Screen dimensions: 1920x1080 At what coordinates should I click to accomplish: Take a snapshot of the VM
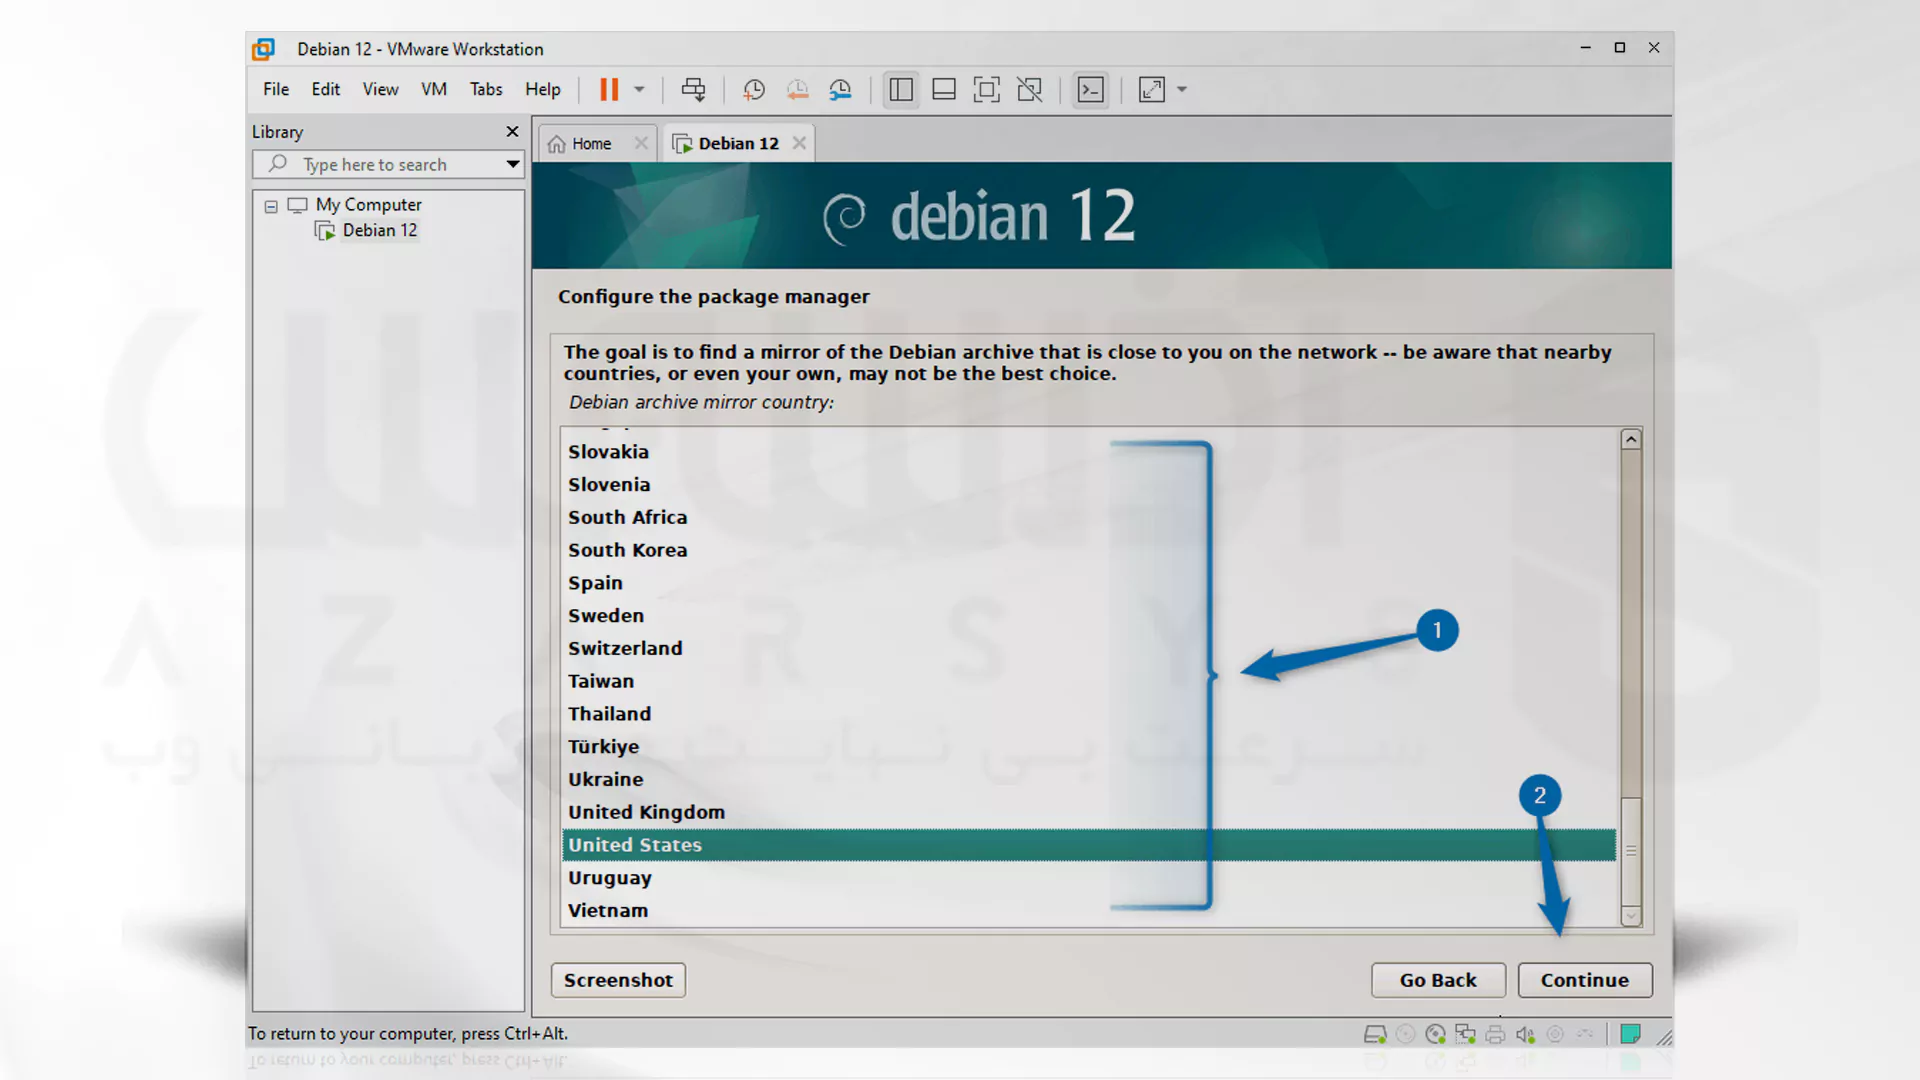click(x=754, y=90)
